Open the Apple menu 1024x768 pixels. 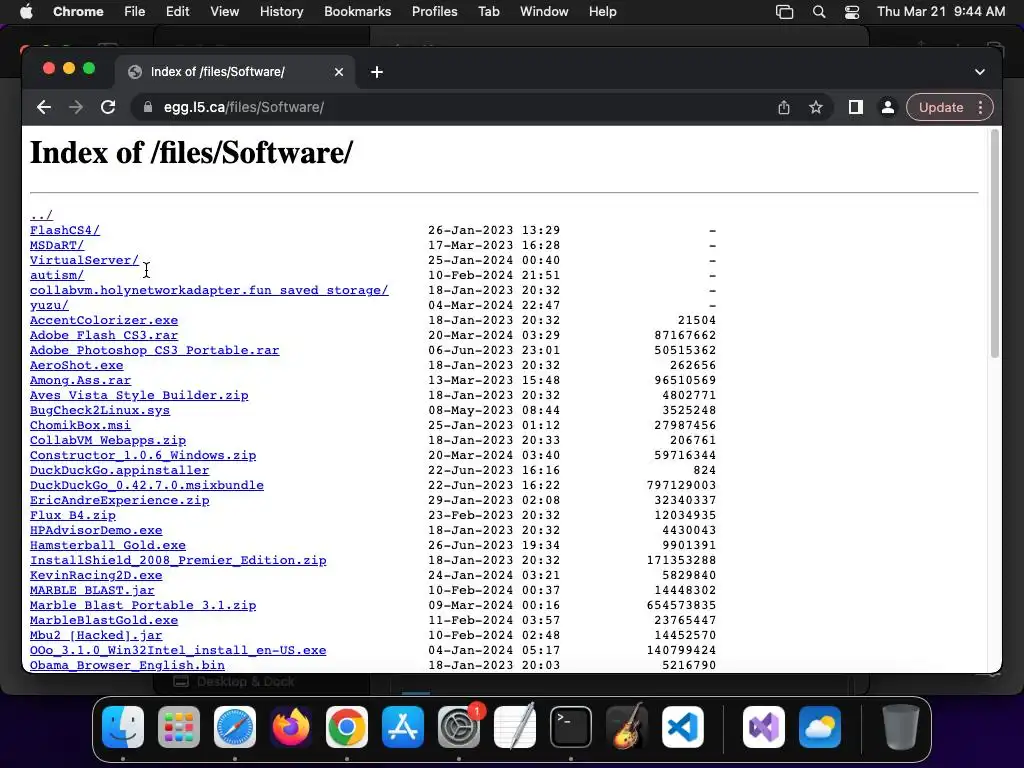(x=26, y=11)
